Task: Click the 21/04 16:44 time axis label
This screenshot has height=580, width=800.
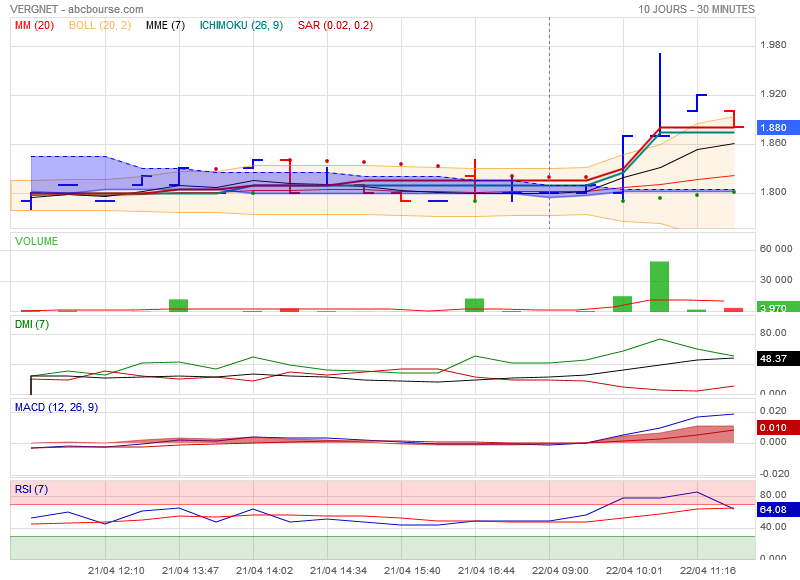Action: click(x=486, y=570)
